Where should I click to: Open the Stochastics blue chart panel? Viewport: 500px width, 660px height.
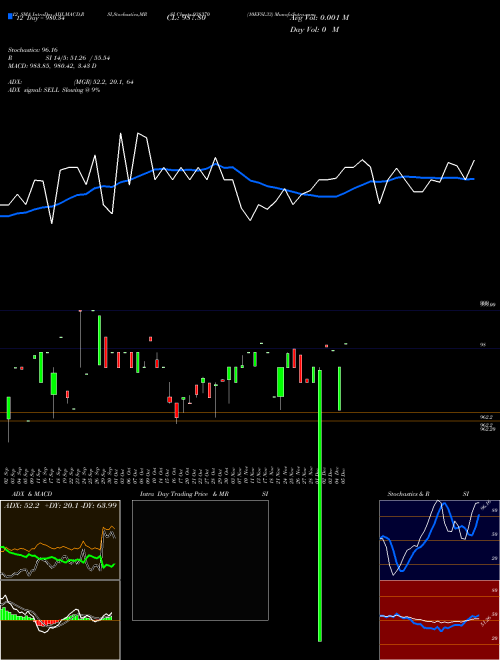point(439,540)
